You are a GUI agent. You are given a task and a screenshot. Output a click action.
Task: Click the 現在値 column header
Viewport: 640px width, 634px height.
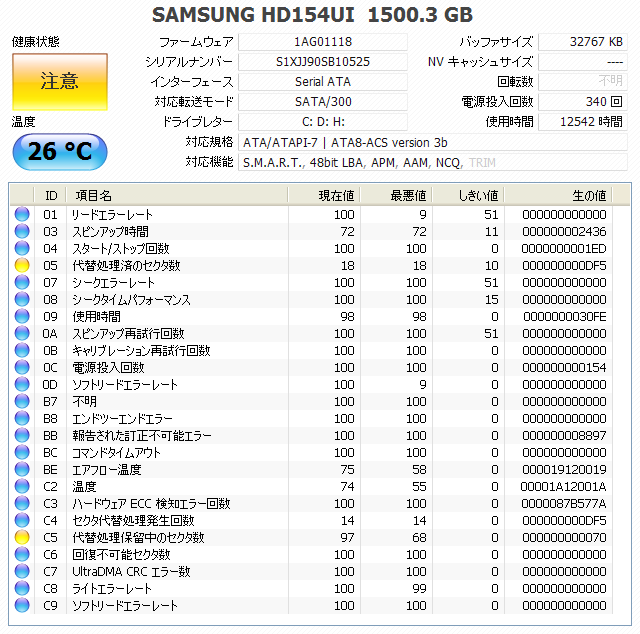point(324,196)
